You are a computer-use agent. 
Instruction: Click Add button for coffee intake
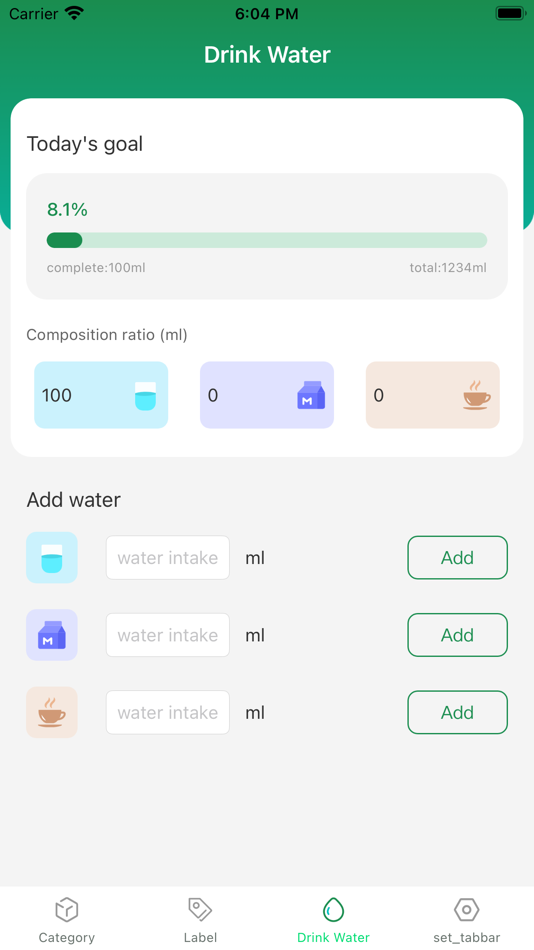457,712
